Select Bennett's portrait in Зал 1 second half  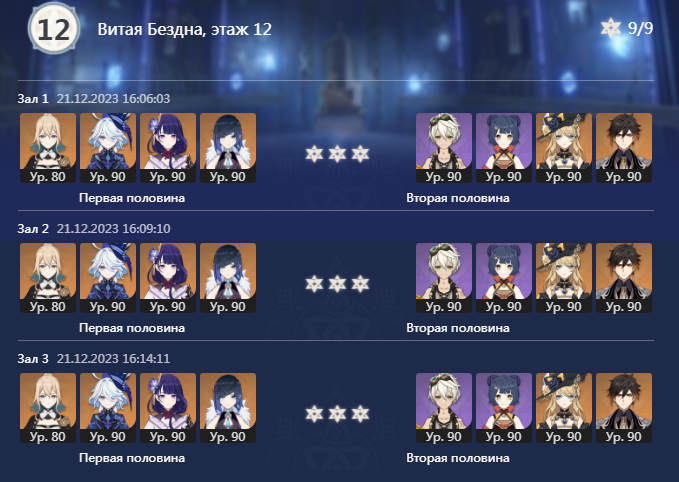tap(444, 148)
